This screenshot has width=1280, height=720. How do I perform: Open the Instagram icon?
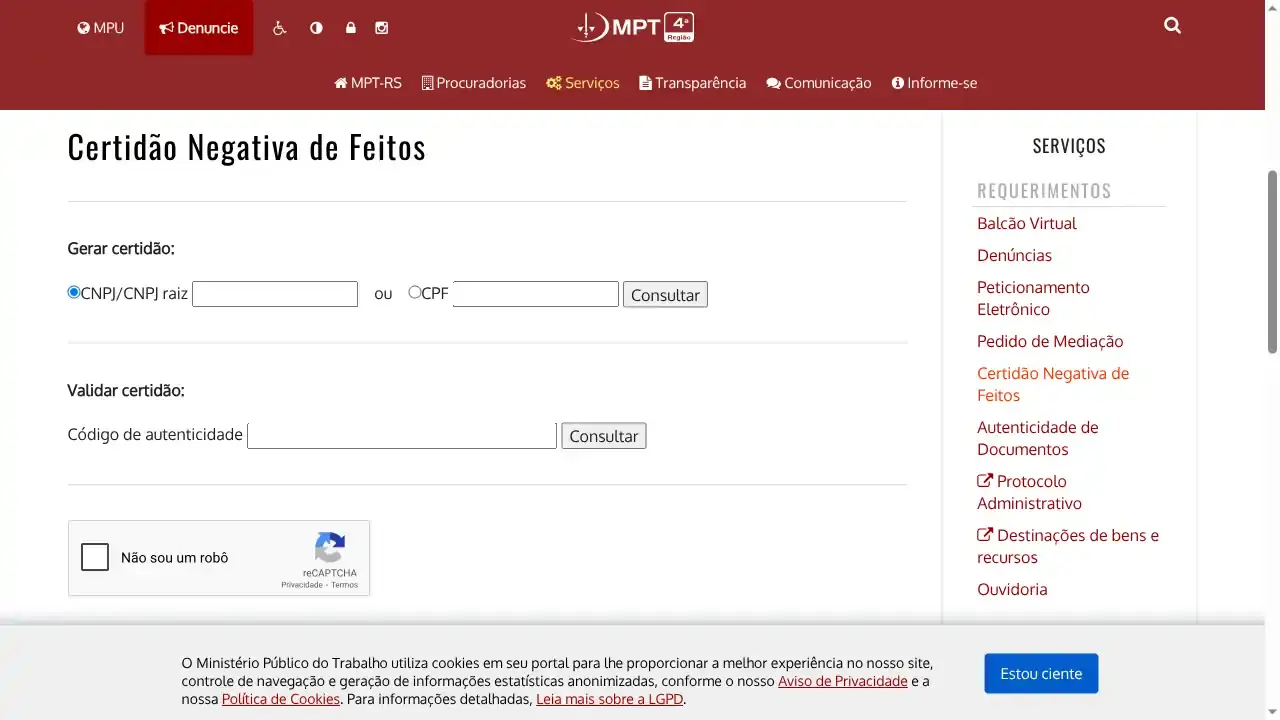point(382,27)
